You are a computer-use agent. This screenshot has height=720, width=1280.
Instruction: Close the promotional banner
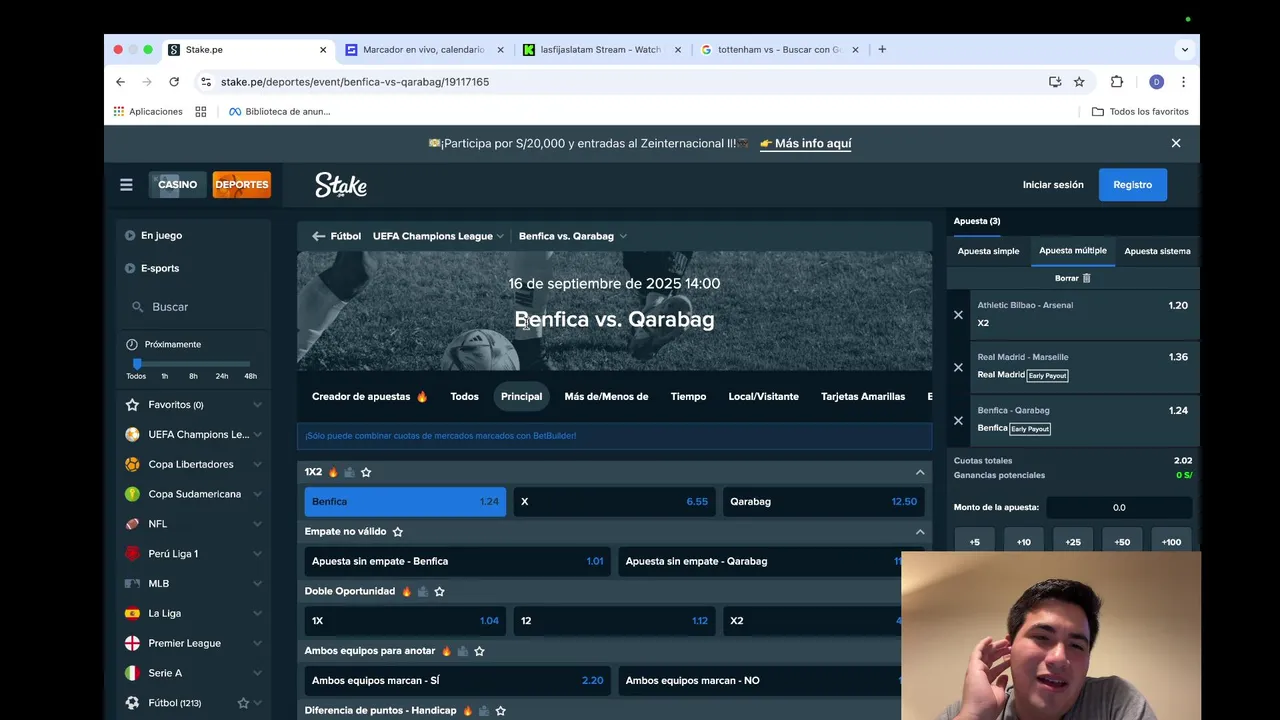tap(1176, 143)
